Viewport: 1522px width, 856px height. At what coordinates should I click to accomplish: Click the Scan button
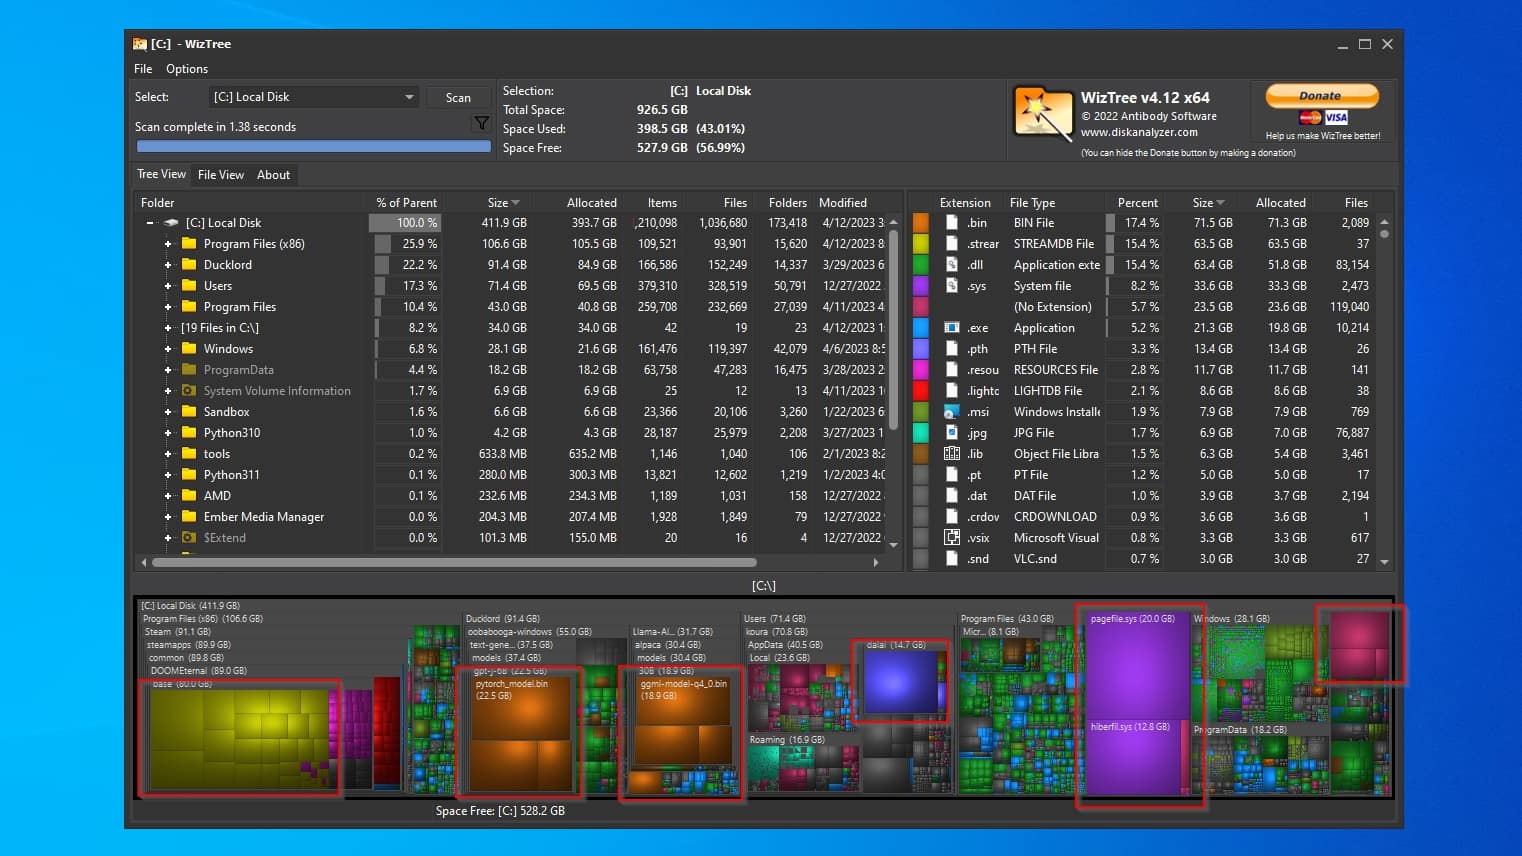click(458, 97)
